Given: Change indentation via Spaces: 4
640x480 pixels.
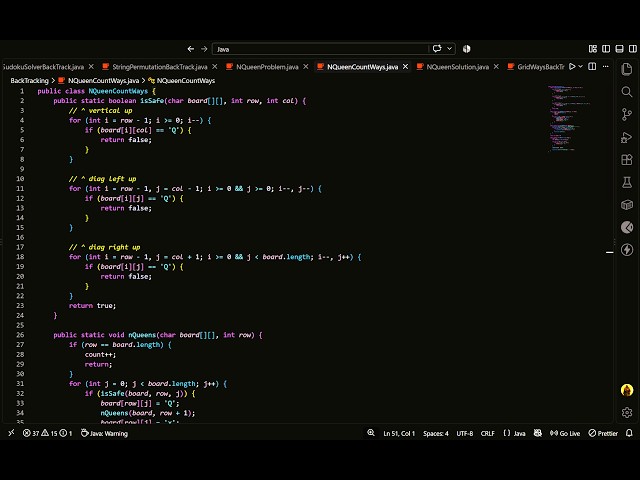Looking at the screenshot, I should pyautogui.click(x=436, y=433).
